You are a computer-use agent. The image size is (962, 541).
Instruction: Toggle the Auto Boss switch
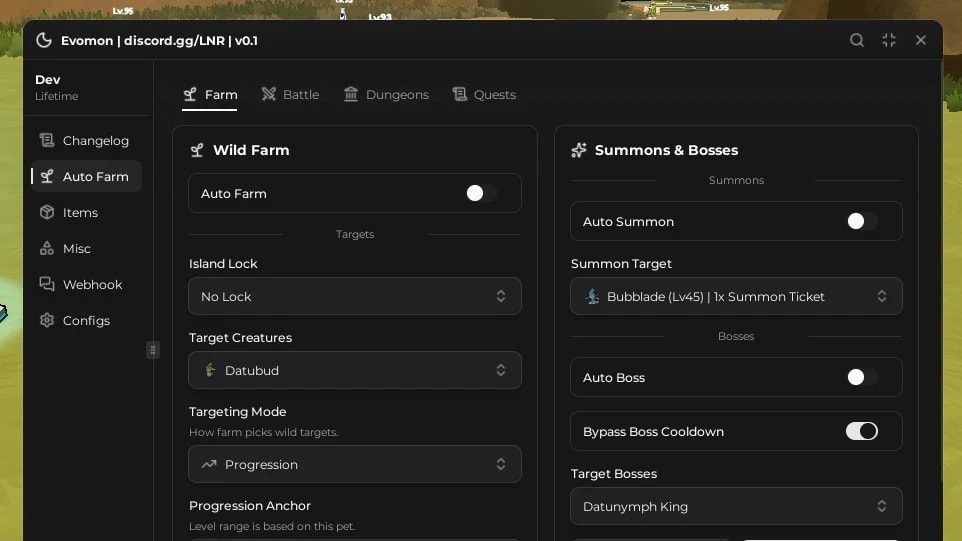pos(862,377)
